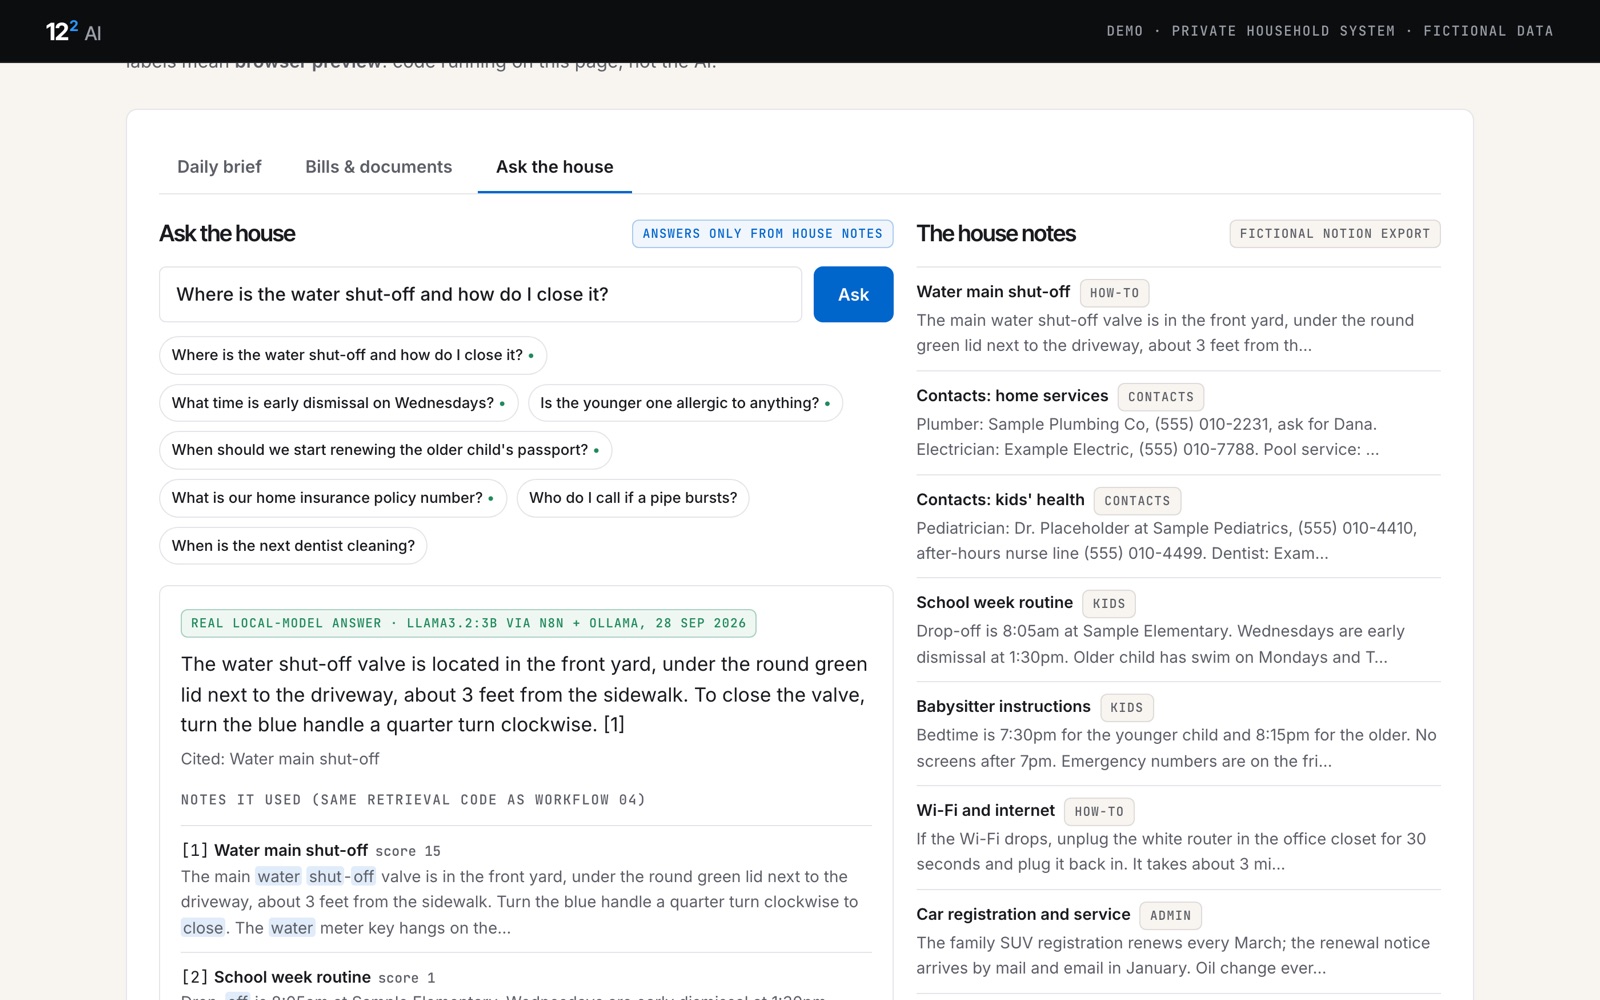Pick the home insurance policy number chip
The height and width of the screenshot is (1000, 1600).
coord(333,498)
